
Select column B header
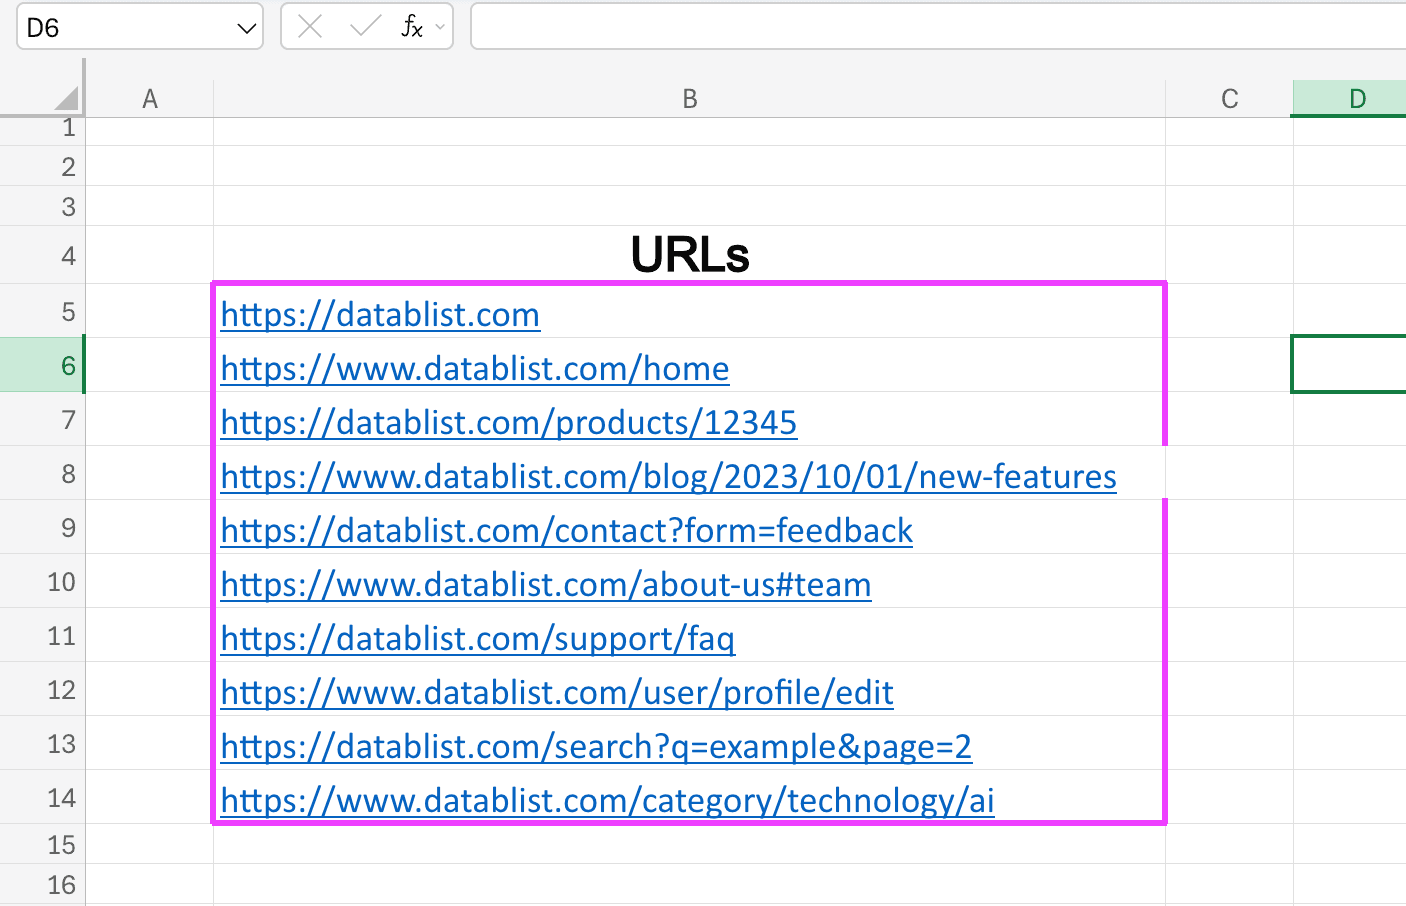[689, 99]
